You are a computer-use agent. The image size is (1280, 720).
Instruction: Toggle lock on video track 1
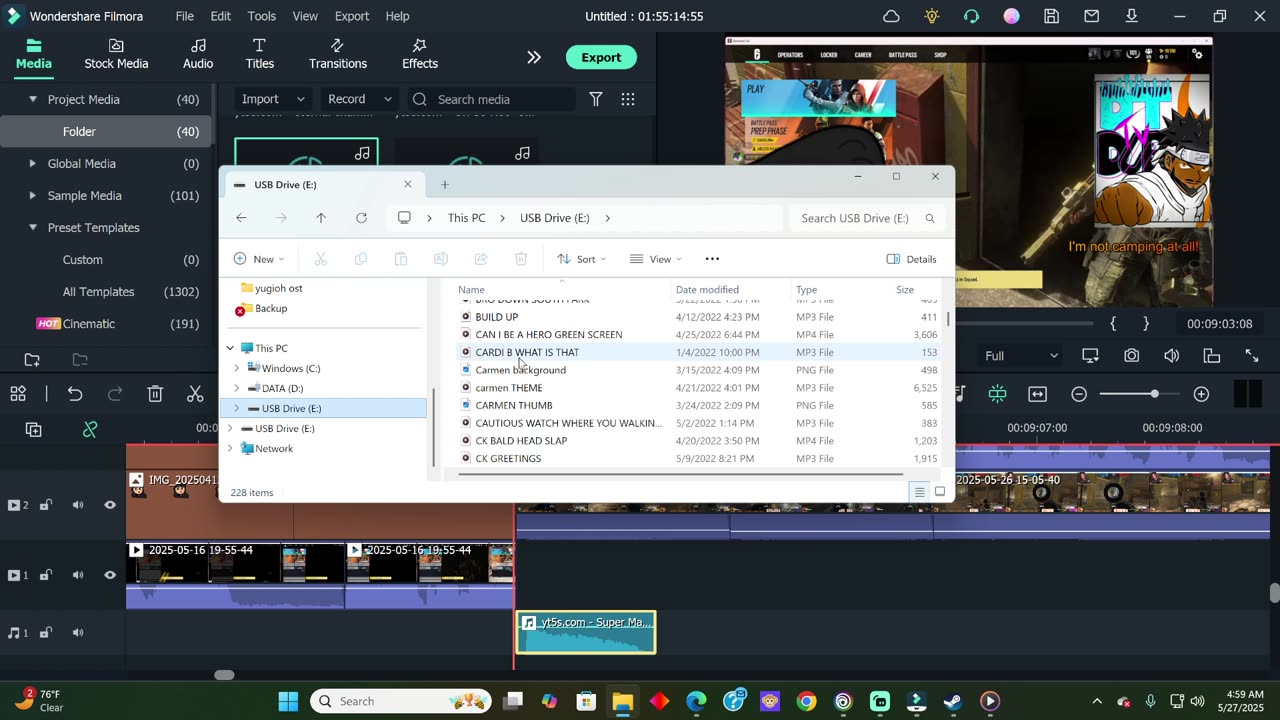tap(46, 575)
